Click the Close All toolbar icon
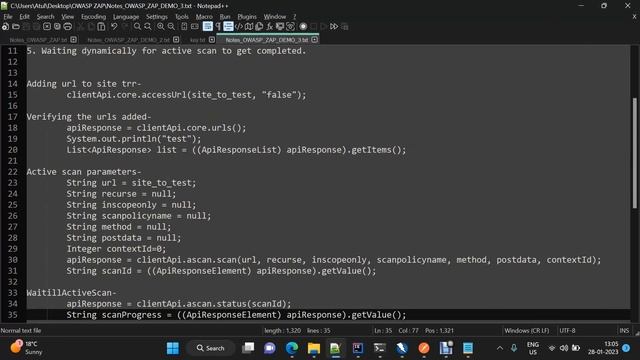Viewport: 640px width, 360px height. point(57,27)
